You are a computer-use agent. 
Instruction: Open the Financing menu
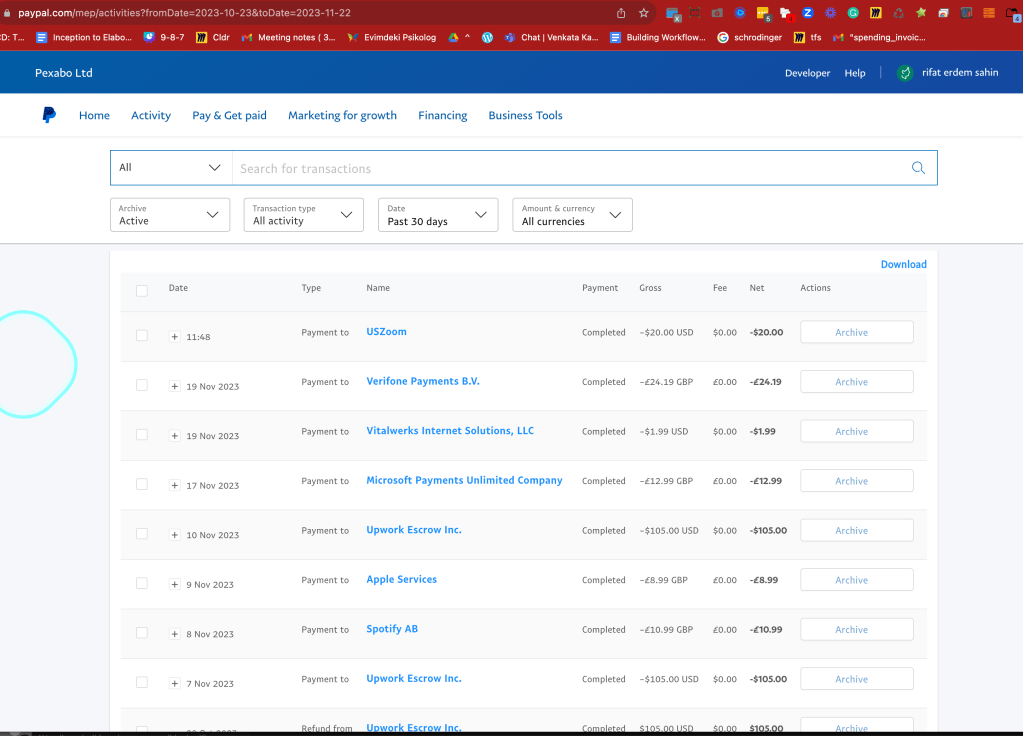click(442, 115)
